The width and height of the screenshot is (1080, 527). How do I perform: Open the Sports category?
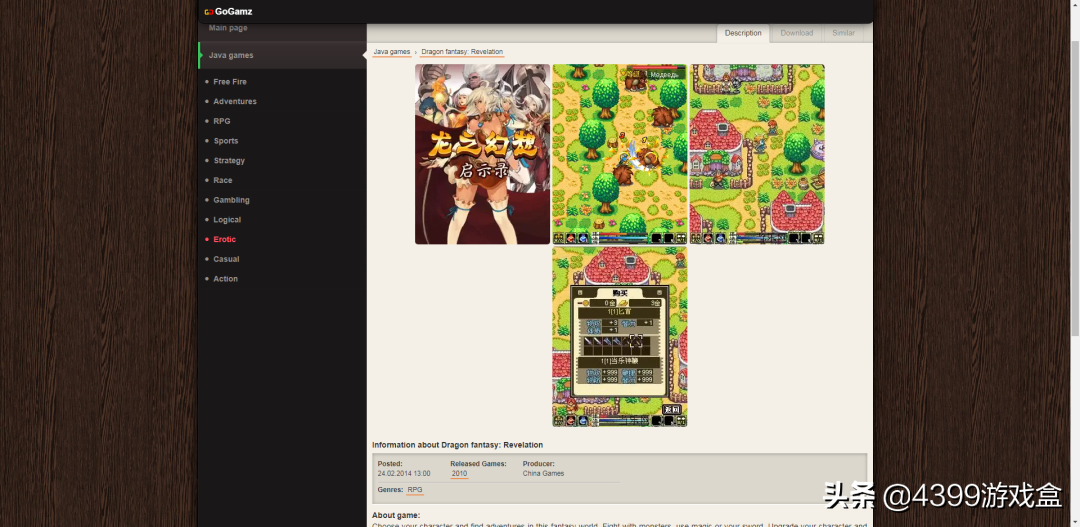[x=225, y=141]
